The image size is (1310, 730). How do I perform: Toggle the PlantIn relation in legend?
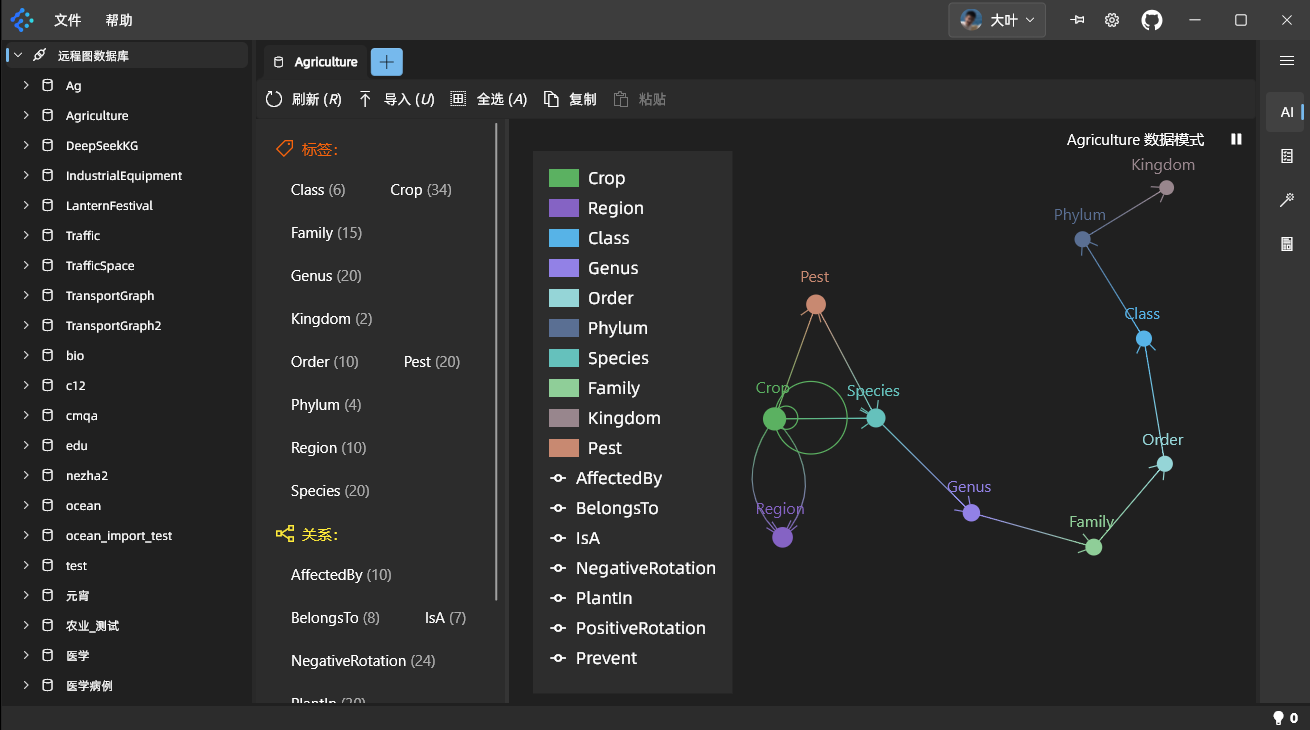coord(592,598)
